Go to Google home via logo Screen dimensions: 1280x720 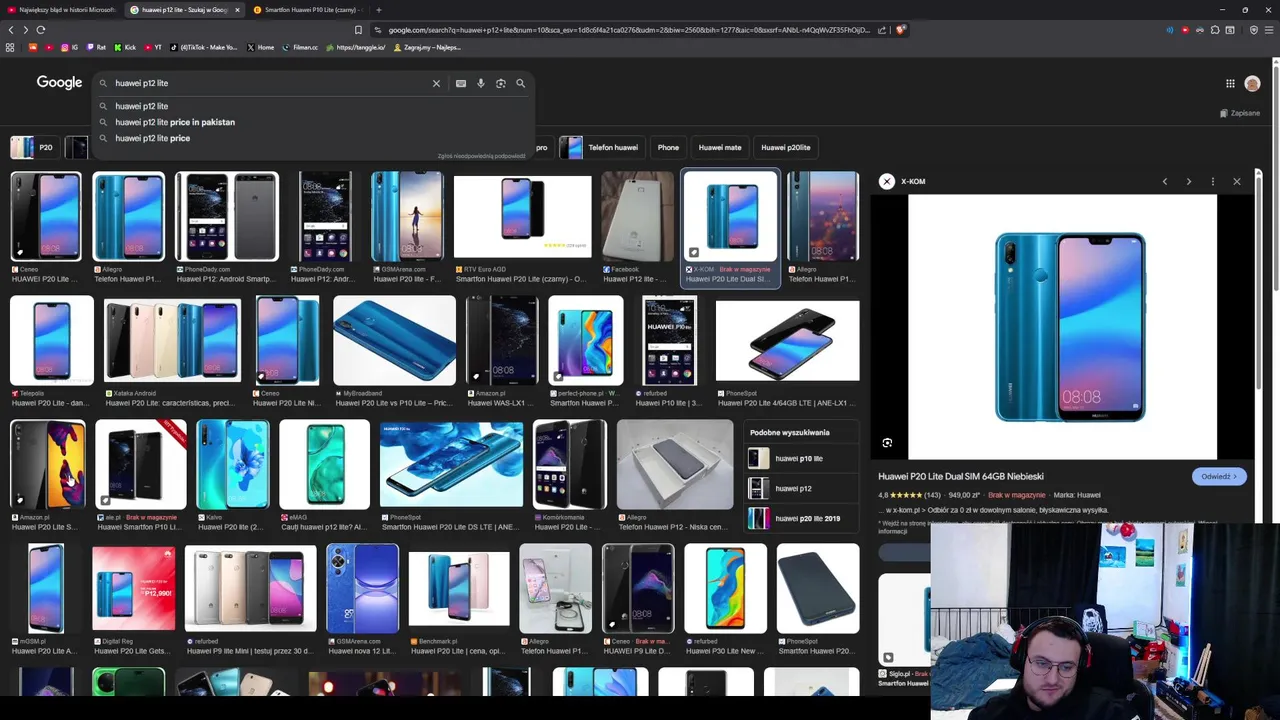(59, 83)
